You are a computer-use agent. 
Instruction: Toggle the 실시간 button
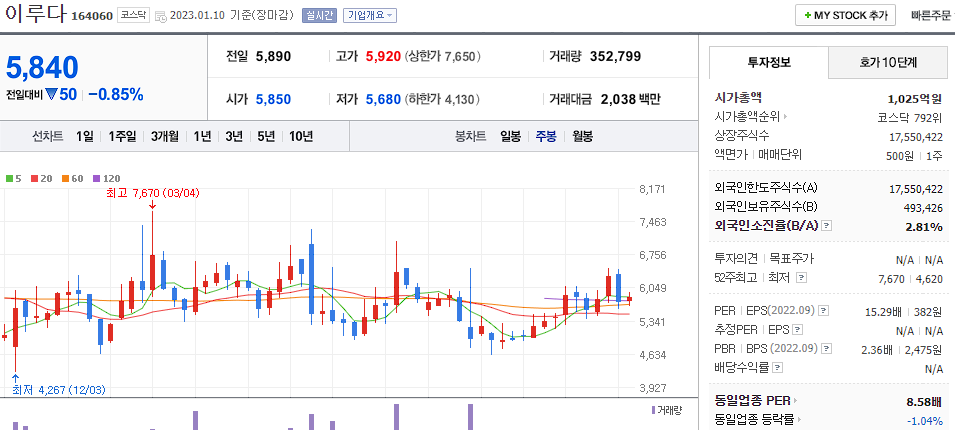pyautogui.click(x=320, y=16)
